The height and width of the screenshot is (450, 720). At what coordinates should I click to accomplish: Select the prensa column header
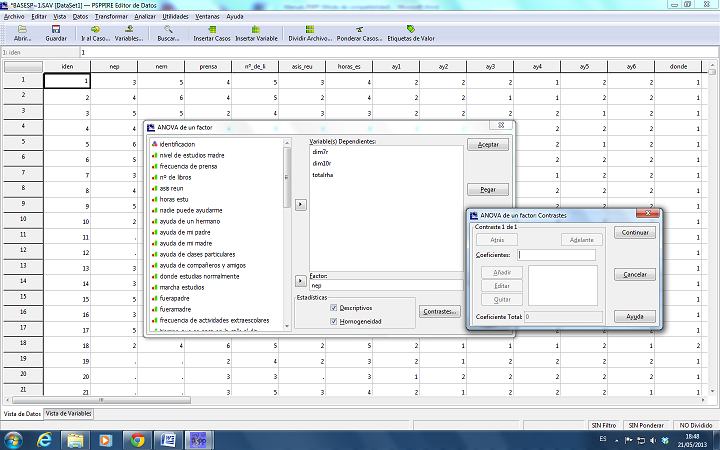click(208, 67)
